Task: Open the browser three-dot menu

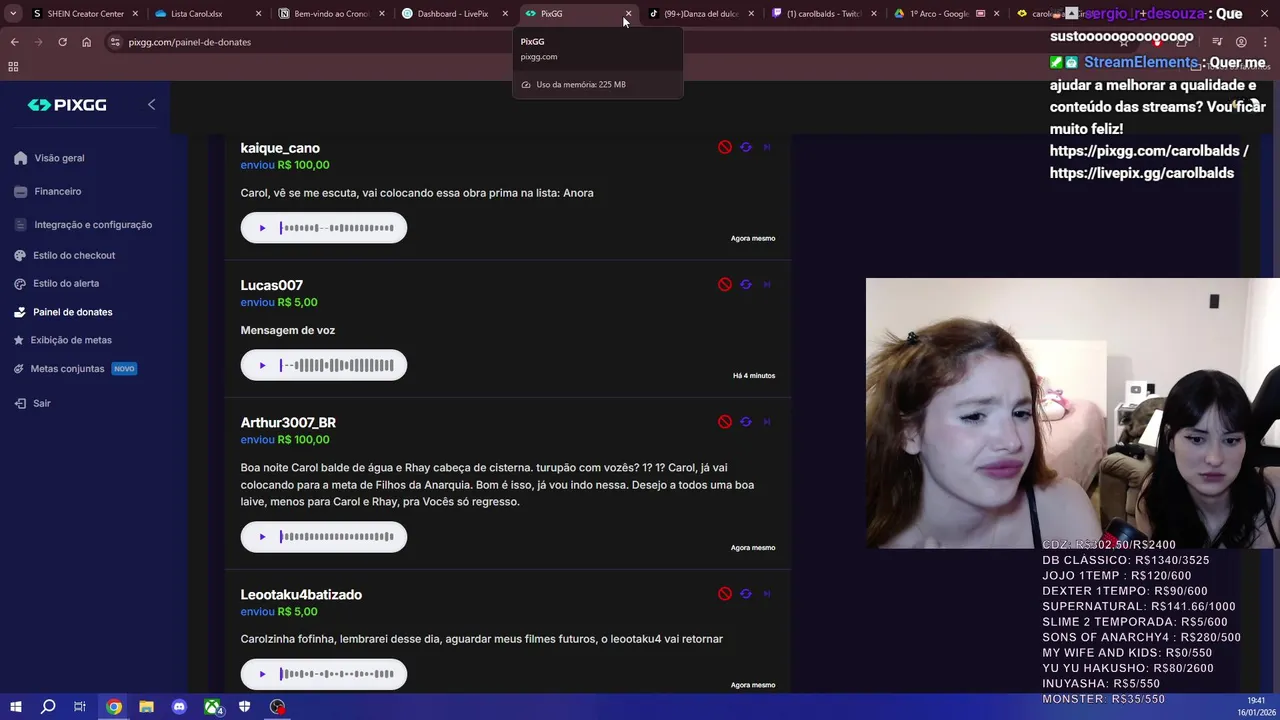Action: (1265, 42)
